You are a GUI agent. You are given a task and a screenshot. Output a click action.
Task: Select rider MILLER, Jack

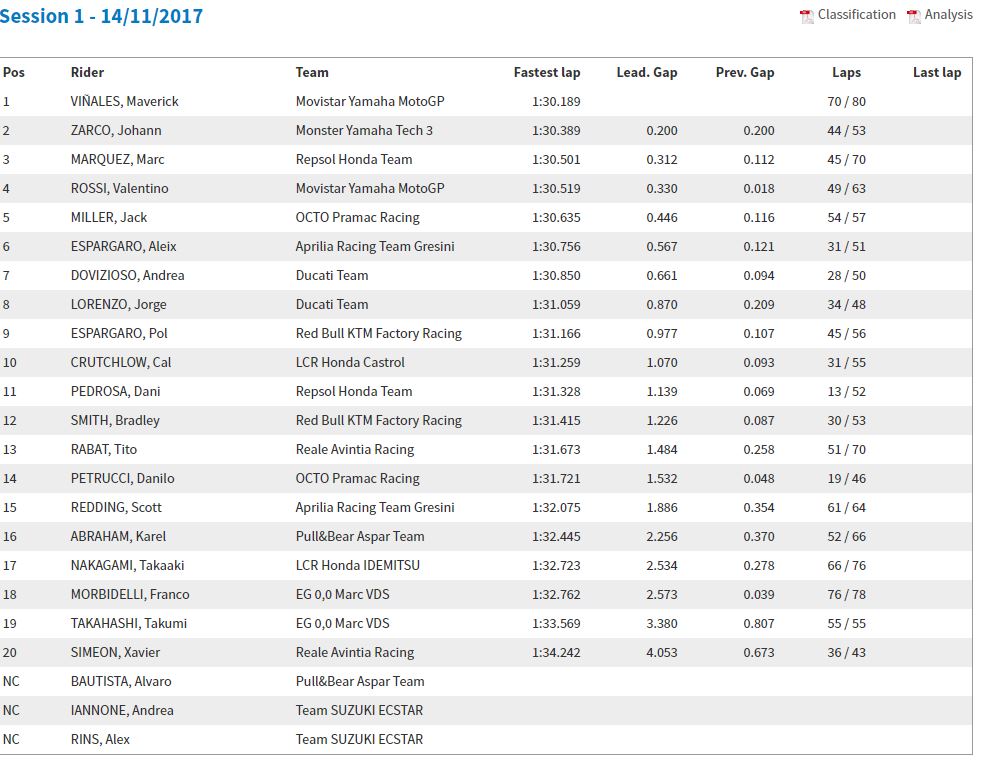tap(109, 218)
